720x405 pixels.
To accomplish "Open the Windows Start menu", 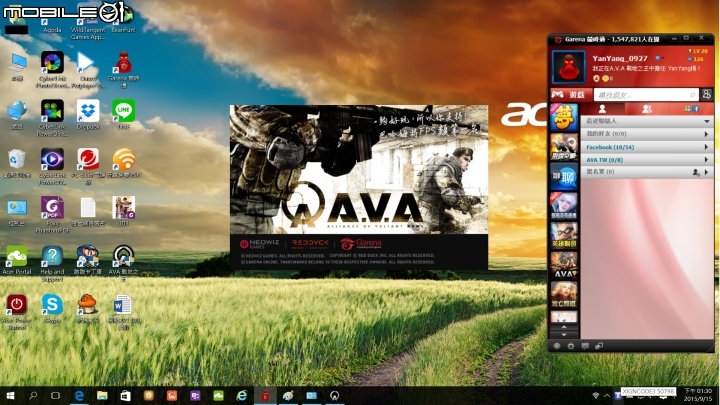I will tap(10, 395).
